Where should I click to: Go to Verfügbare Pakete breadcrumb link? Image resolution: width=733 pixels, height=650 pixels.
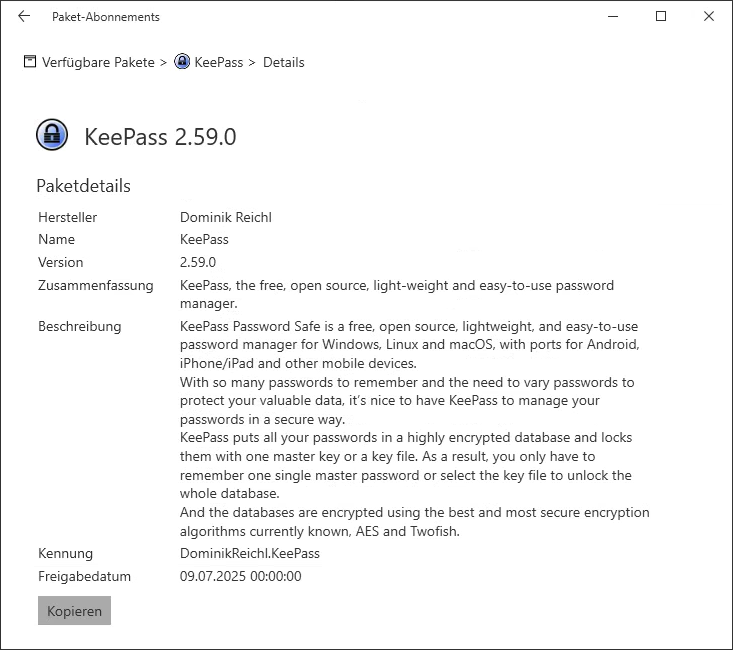(98, 62)
